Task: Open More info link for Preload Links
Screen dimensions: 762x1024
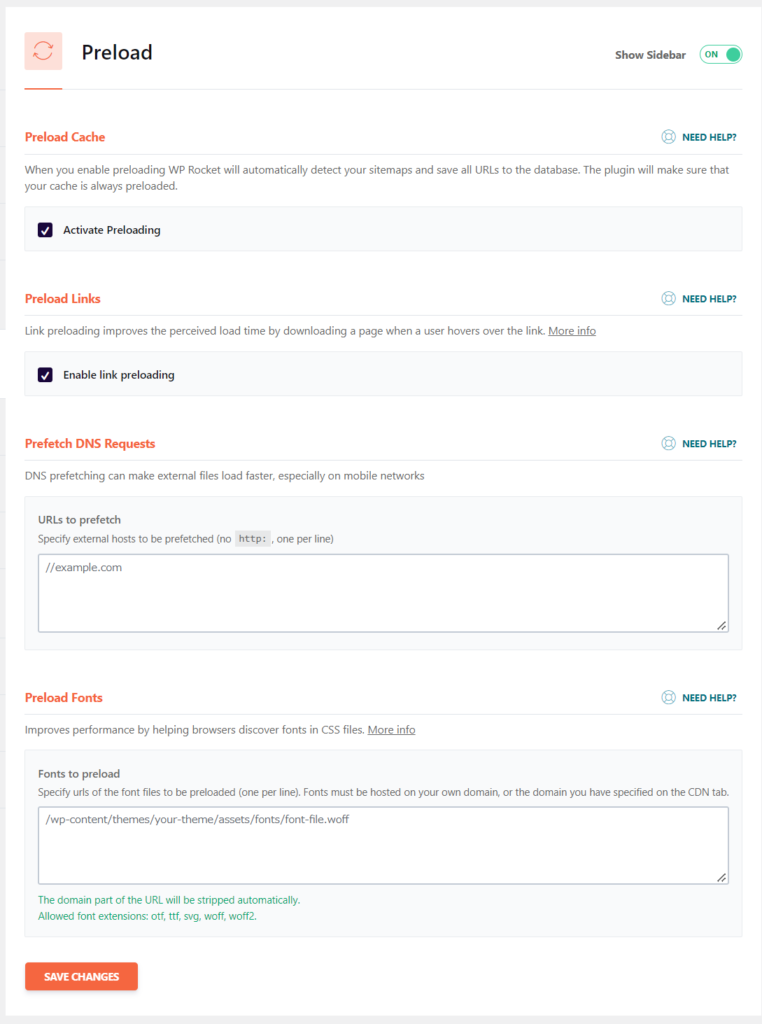Action: (x=571, y=331)
